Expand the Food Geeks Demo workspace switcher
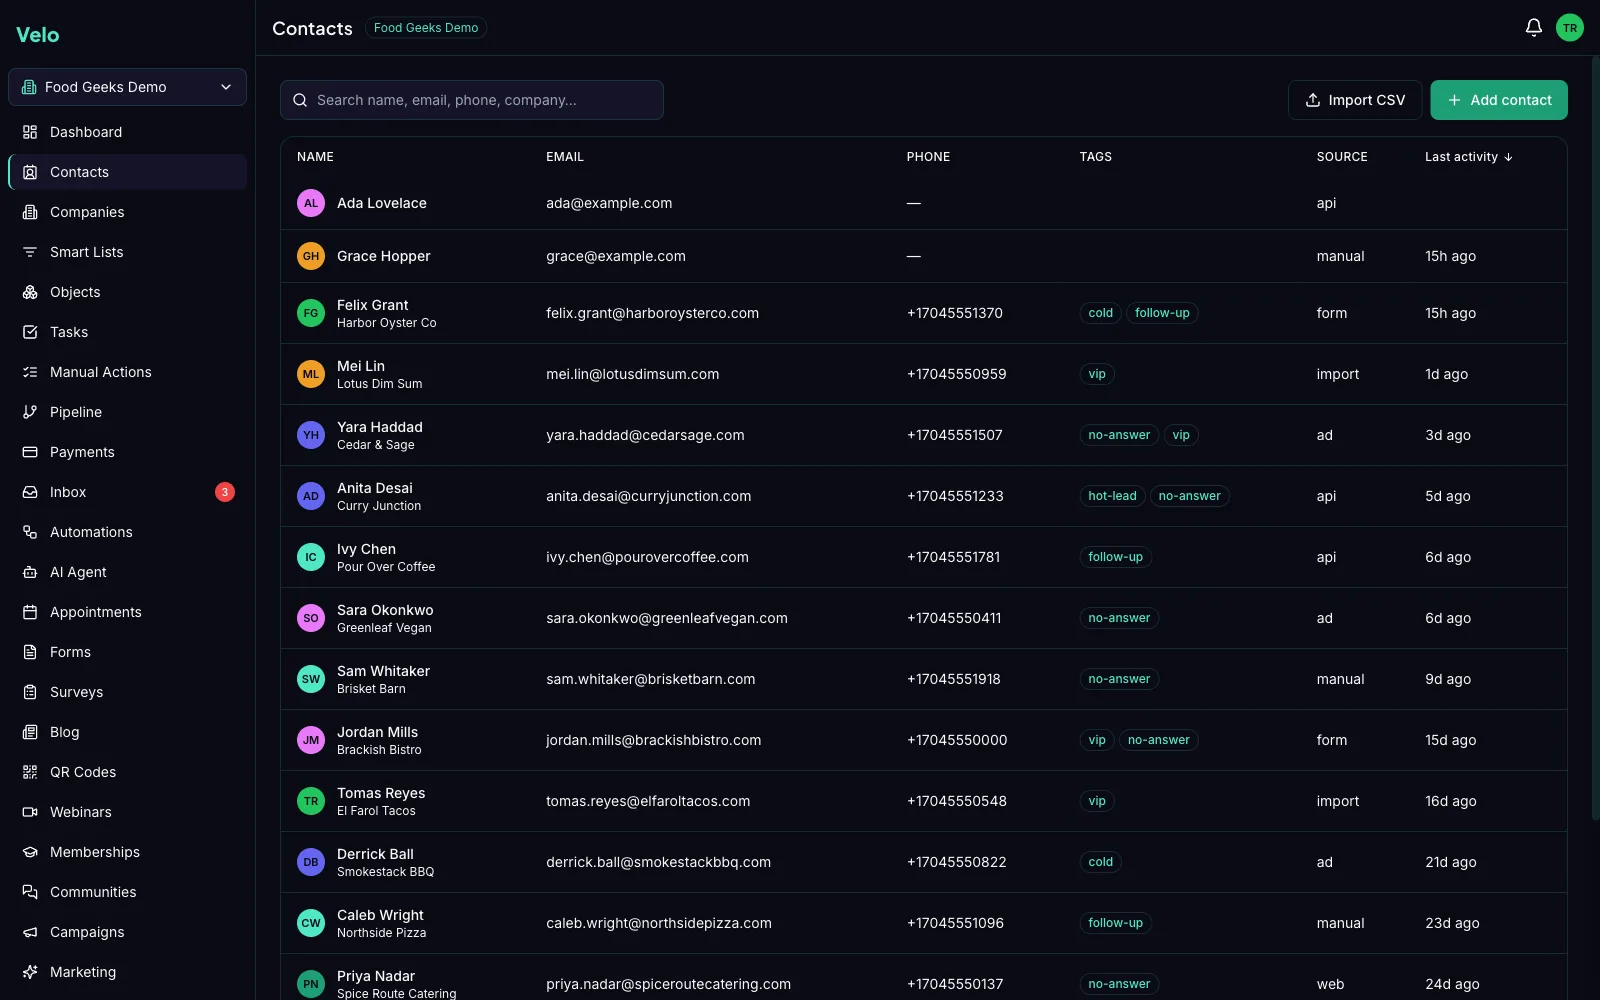 click(127, 87)
